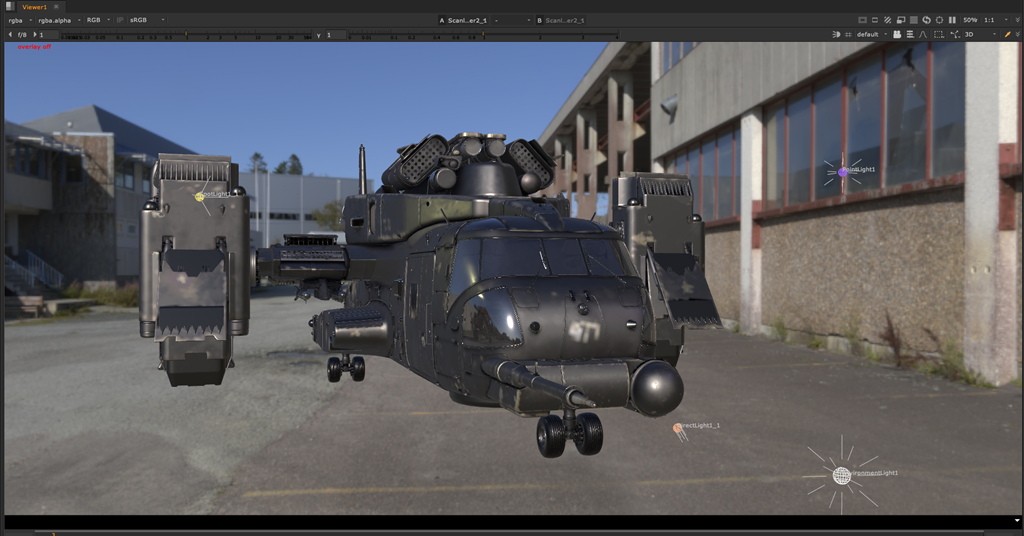Toggle the IP input process button

click(x=120, y=20)
